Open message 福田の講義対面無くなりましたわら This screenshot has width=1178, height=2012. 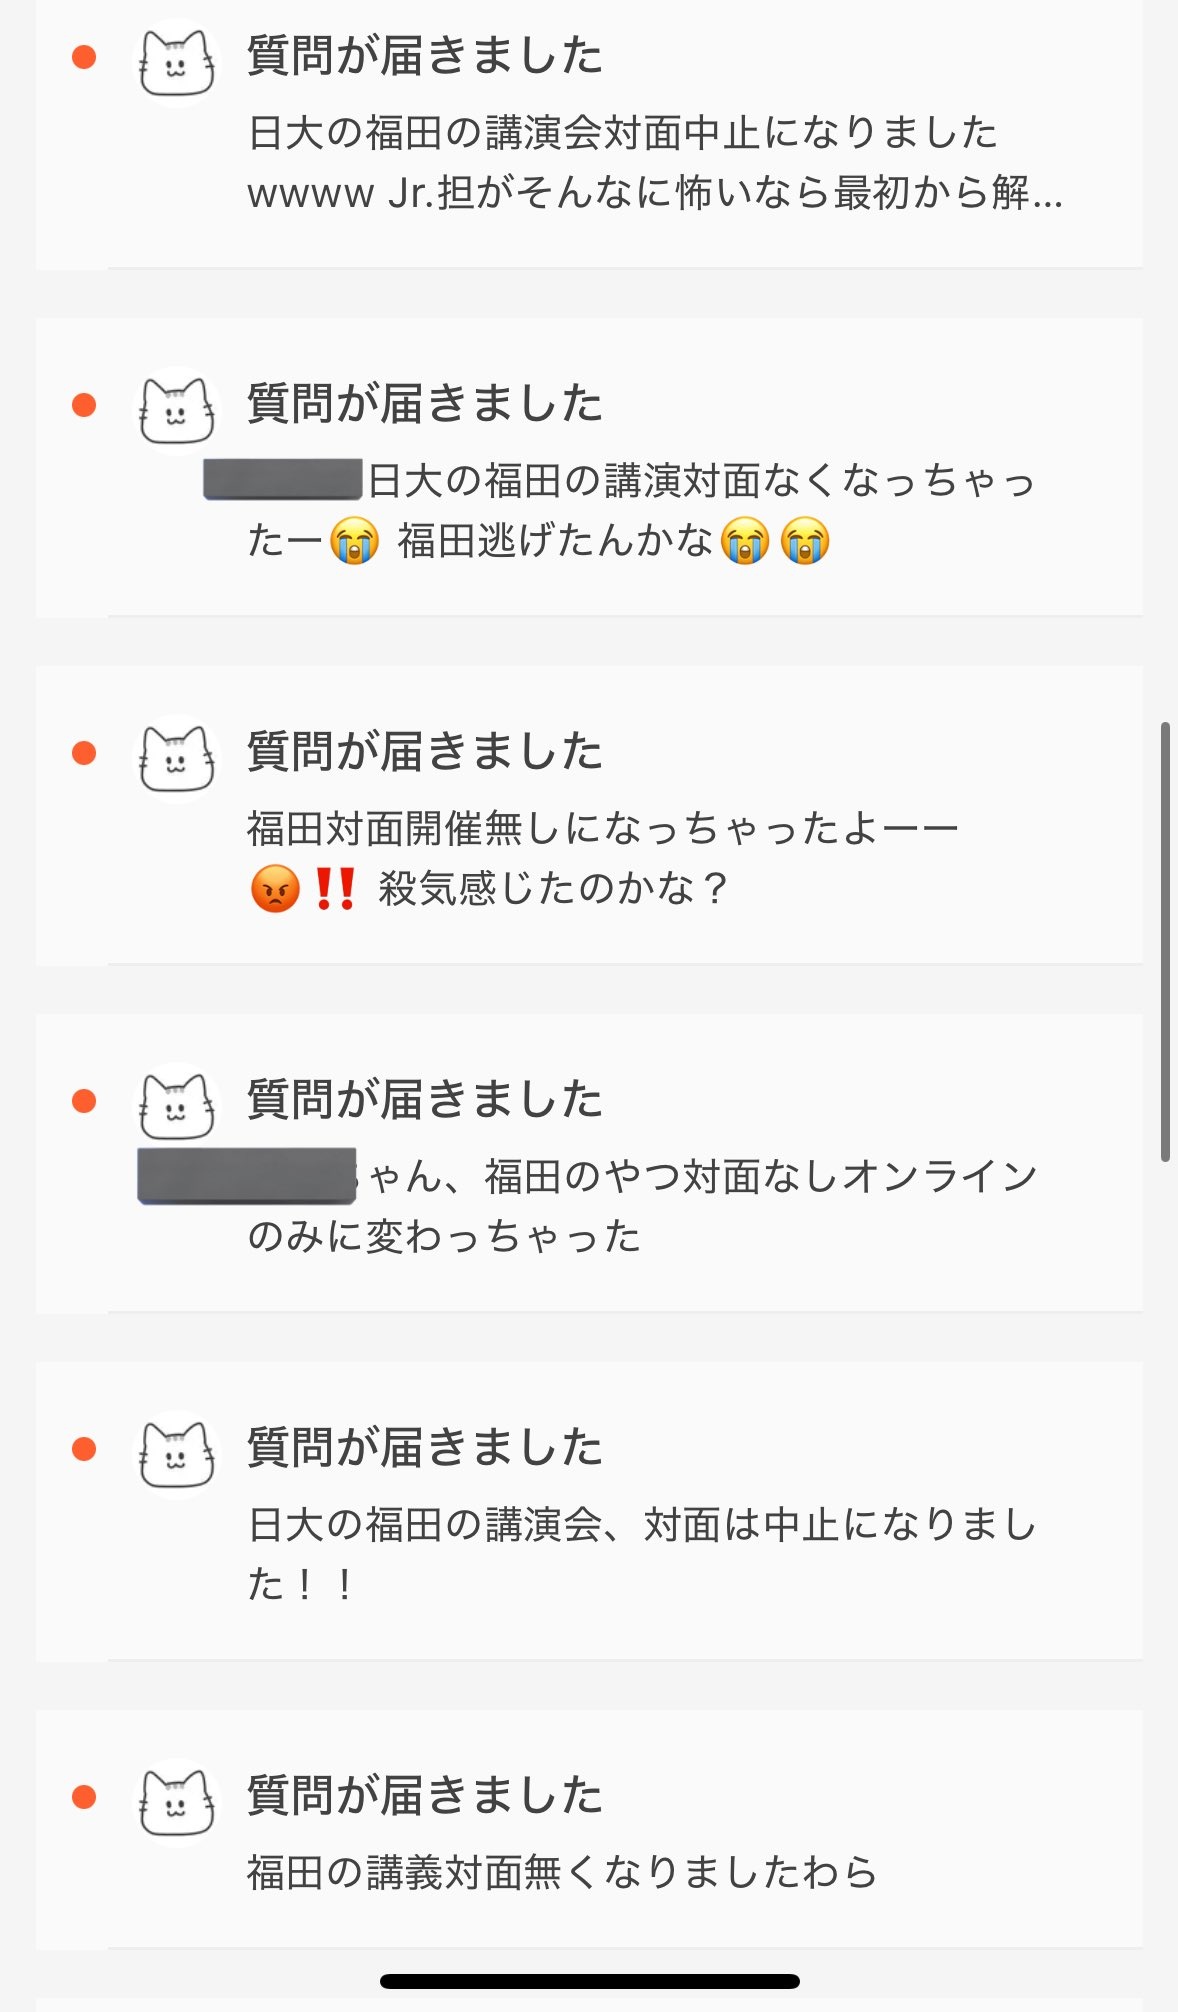(x=562, y=1872)
